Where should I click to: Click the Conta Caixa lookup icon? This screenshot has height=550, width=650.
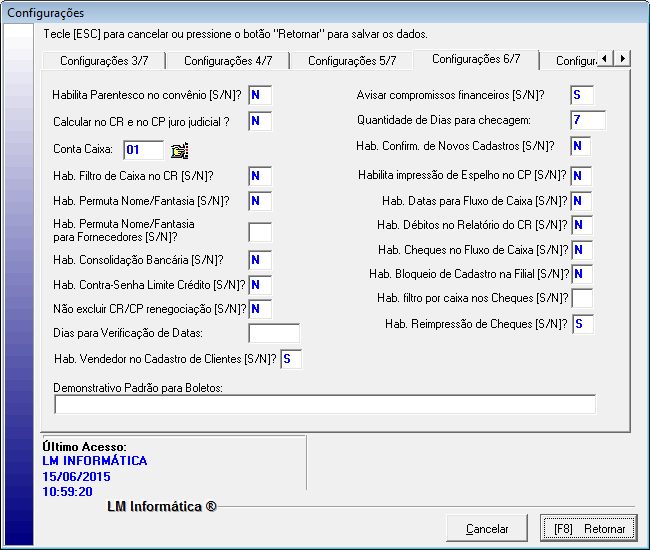tap(180, 151)
